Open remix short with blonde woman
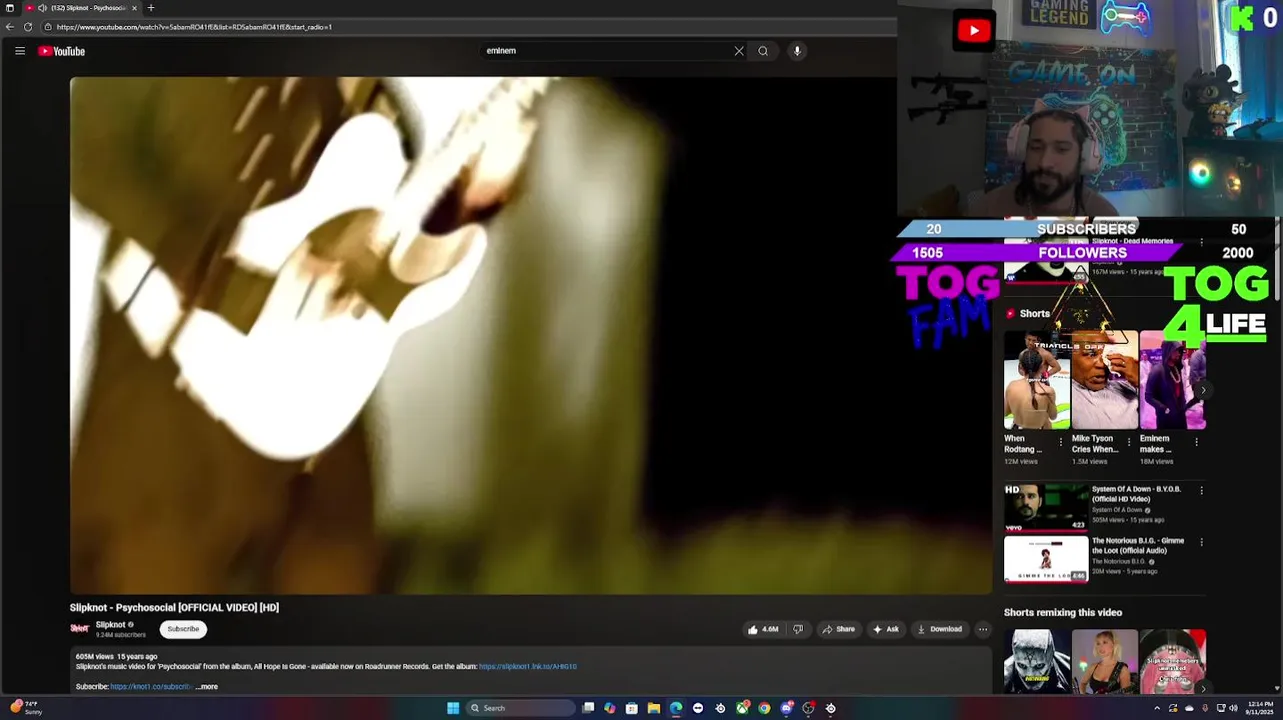 click(1104, 661)
